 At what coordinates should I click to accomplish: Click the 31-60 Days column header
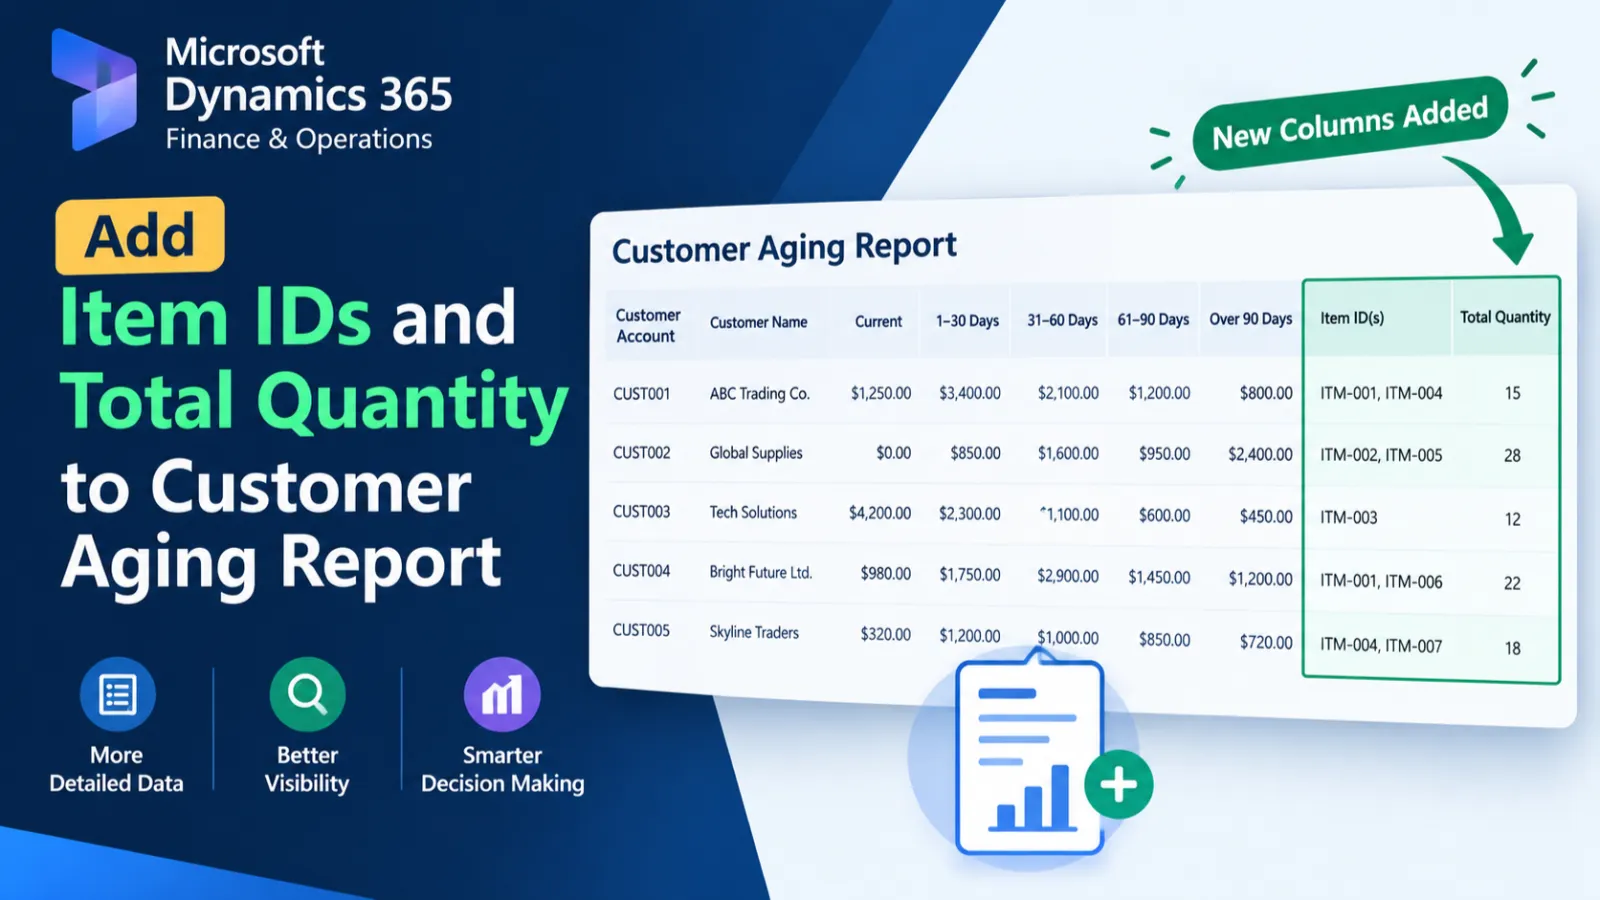click(x=1062, y=320)
